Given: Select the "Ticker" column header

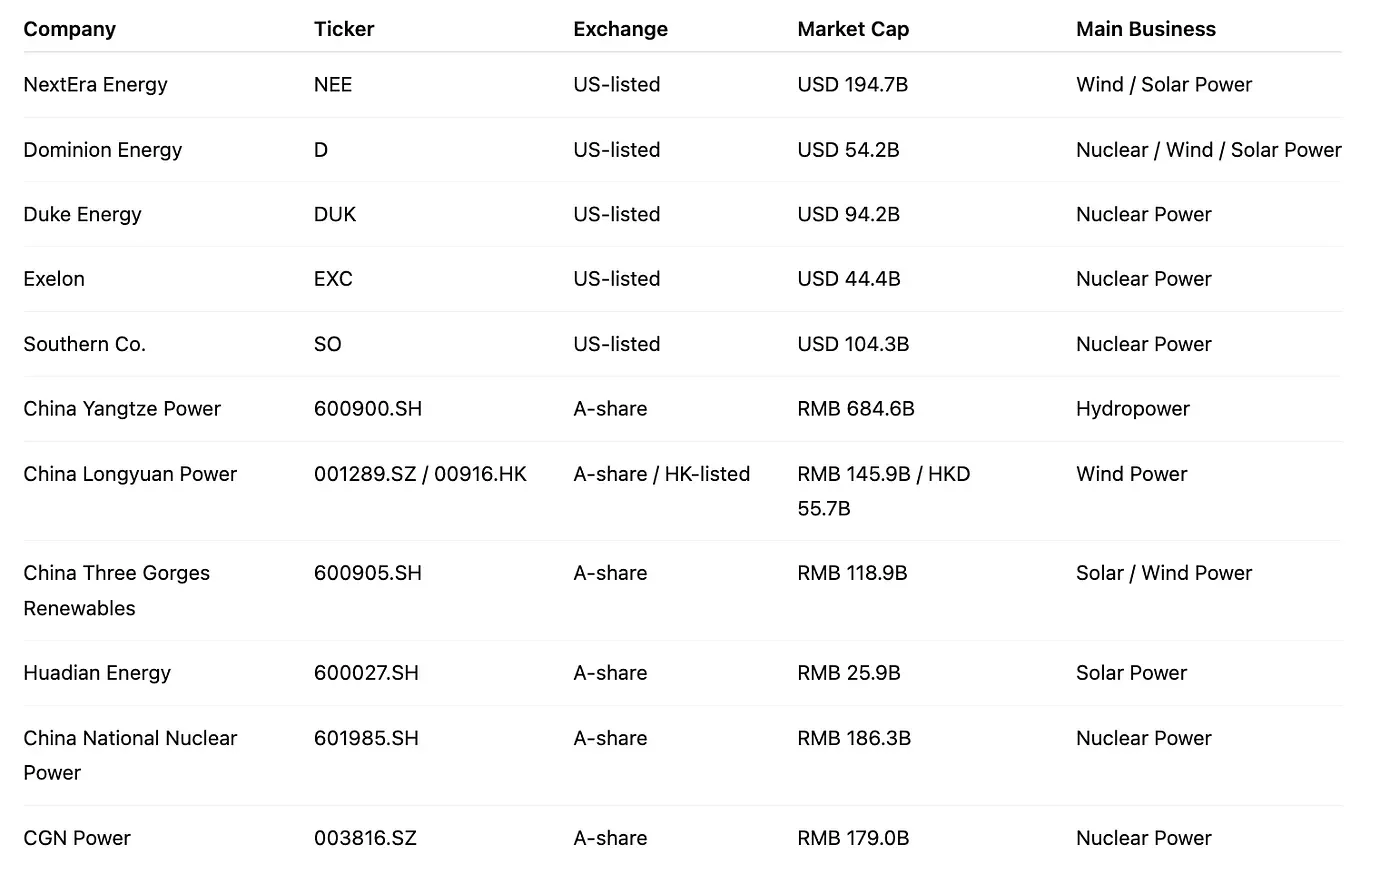Looking at the screenshot, I should click(344, 29).
